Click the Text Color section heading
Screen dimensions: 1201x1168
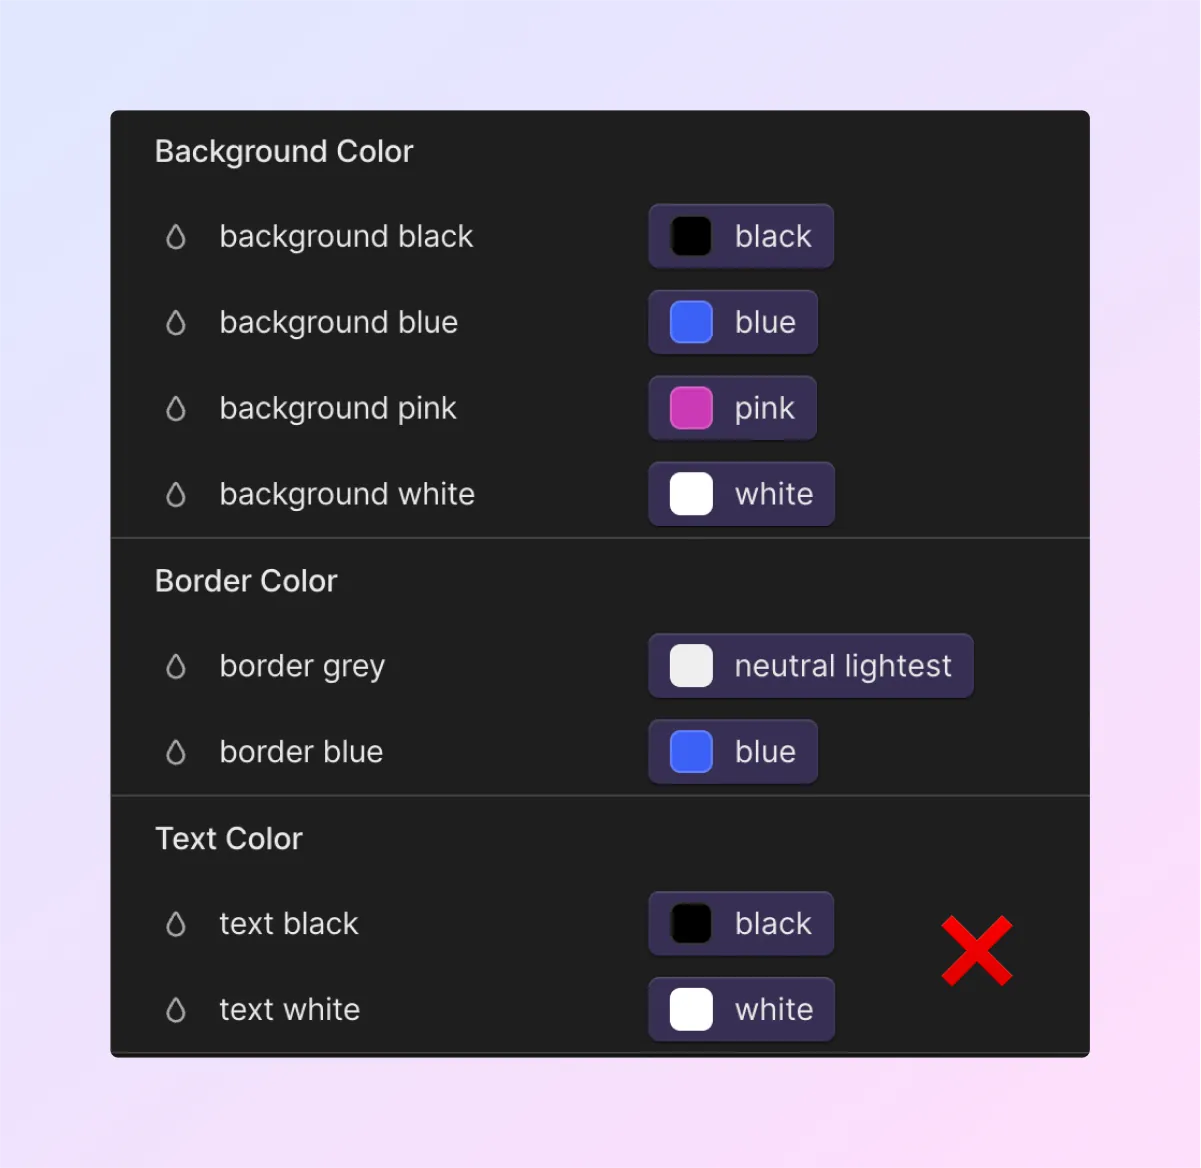click(229, 839)
